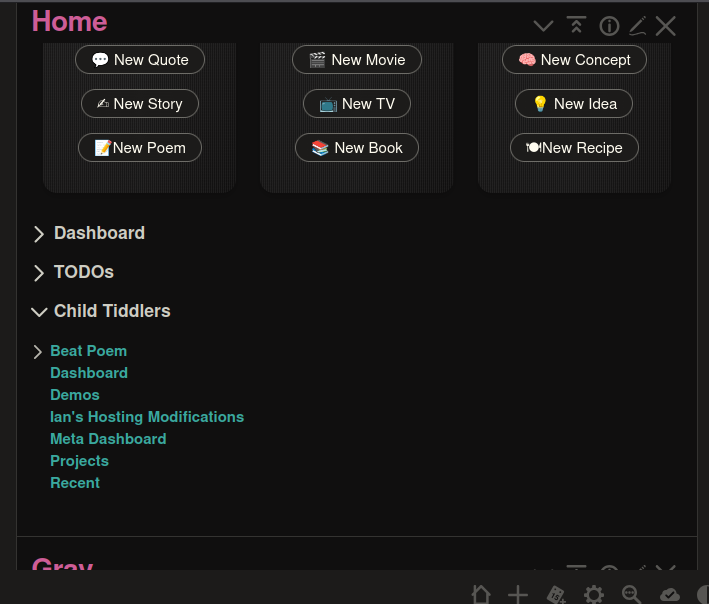The image size is (709, 604).
Task: Edit the Home tiddler with pencil icon
Action: click(x=638, y=26)
